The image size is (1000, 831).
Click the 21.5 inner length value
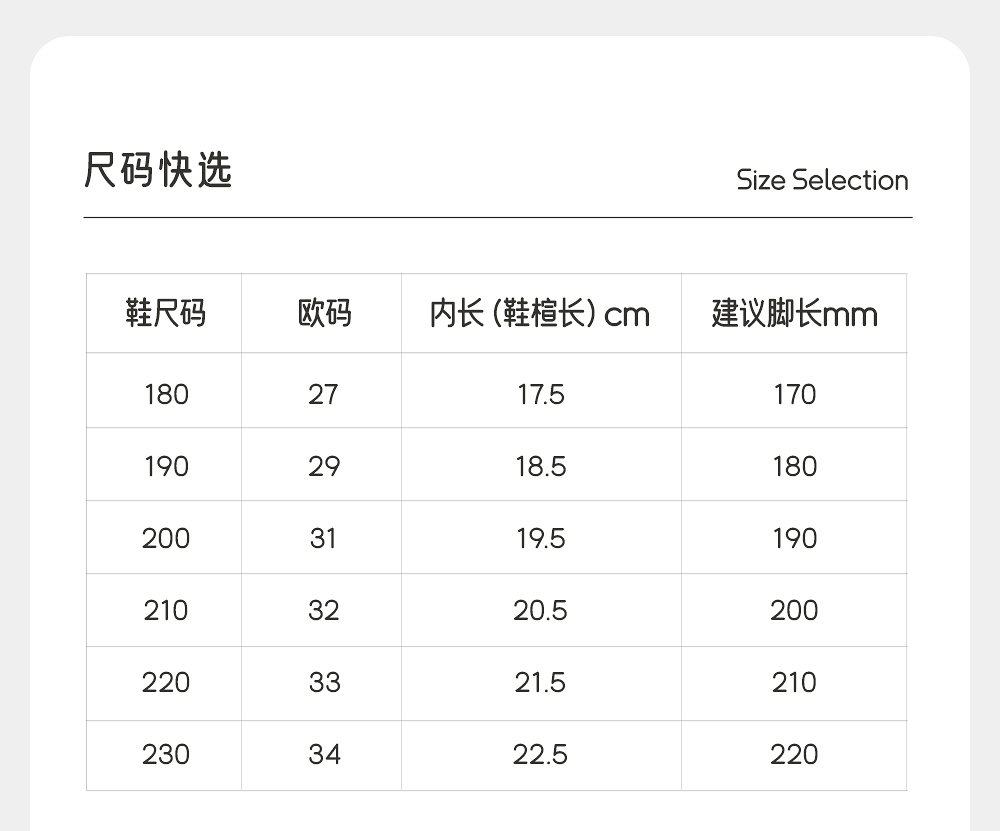[x=541, y=682]
